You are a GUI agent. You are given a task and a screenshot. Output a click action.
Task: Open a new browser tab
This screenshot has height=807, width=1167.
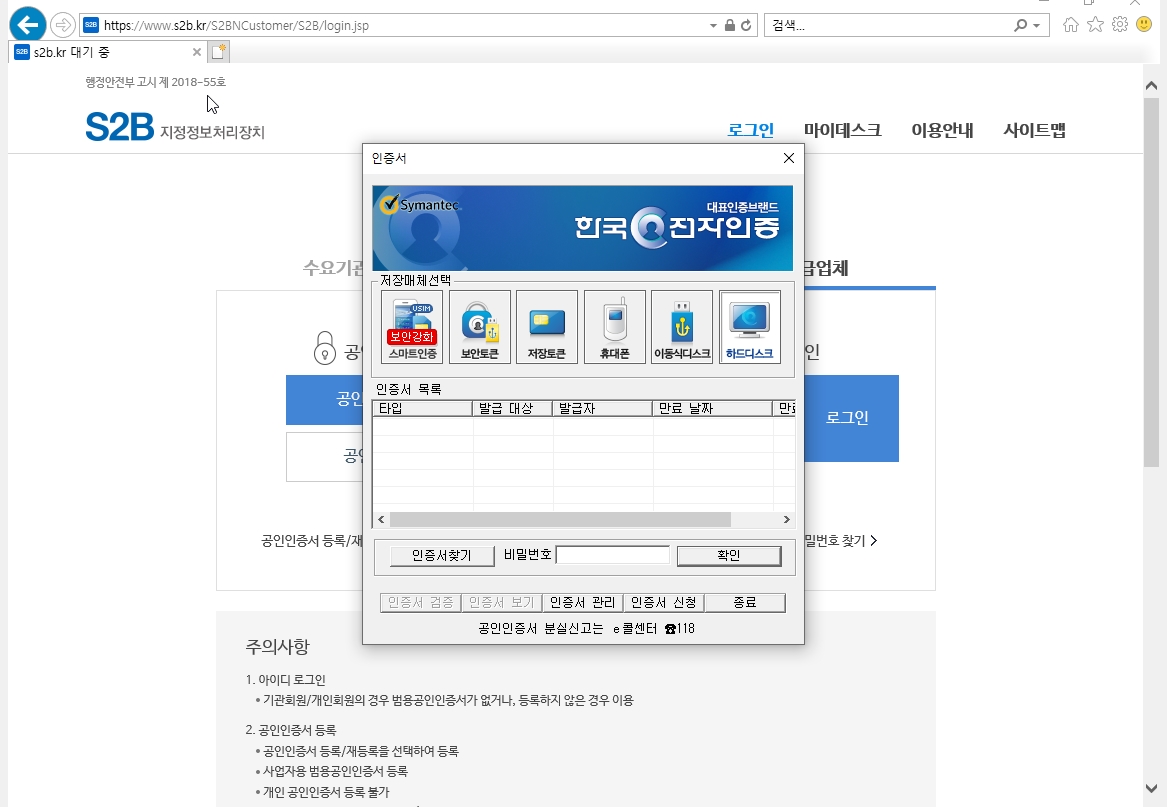219,52
